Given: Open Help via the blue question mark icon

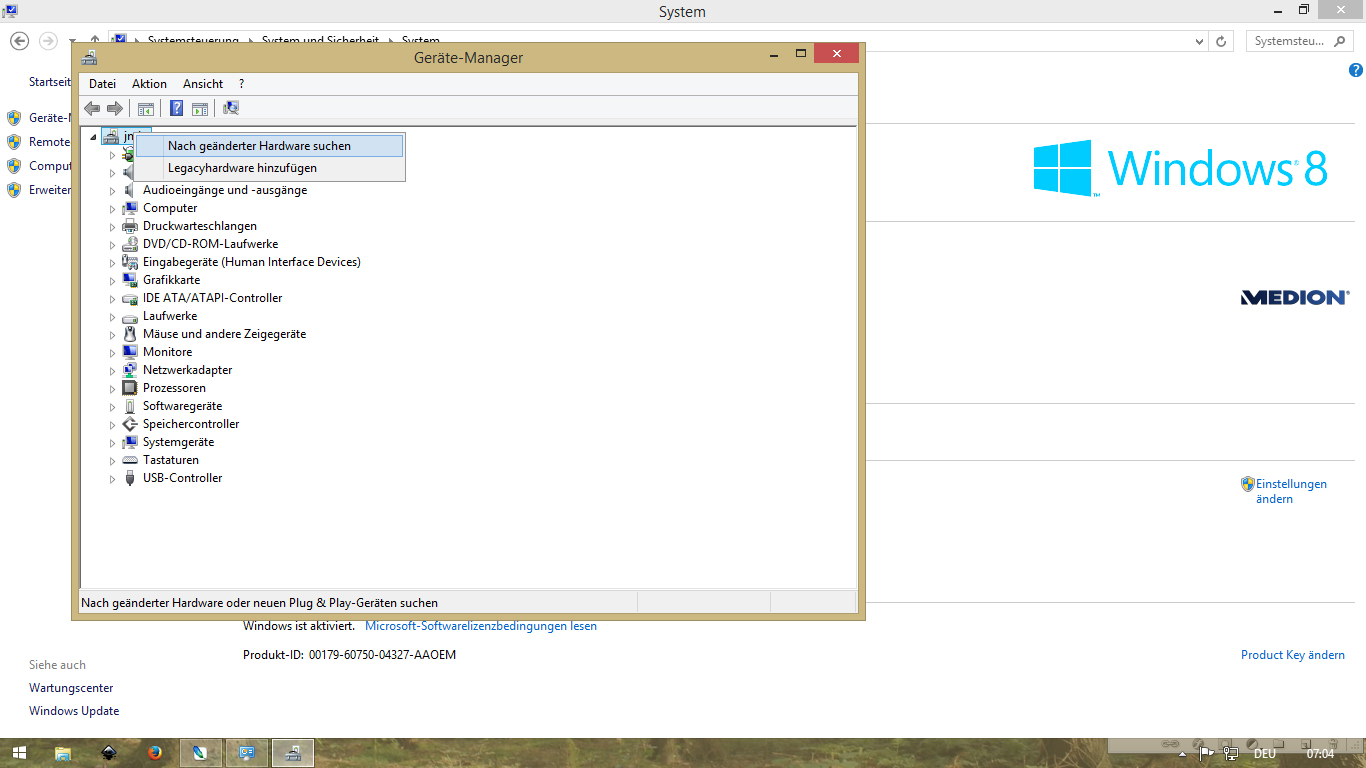Looking at the screenshot, I should pyautogui.click(x=176, y=108).
